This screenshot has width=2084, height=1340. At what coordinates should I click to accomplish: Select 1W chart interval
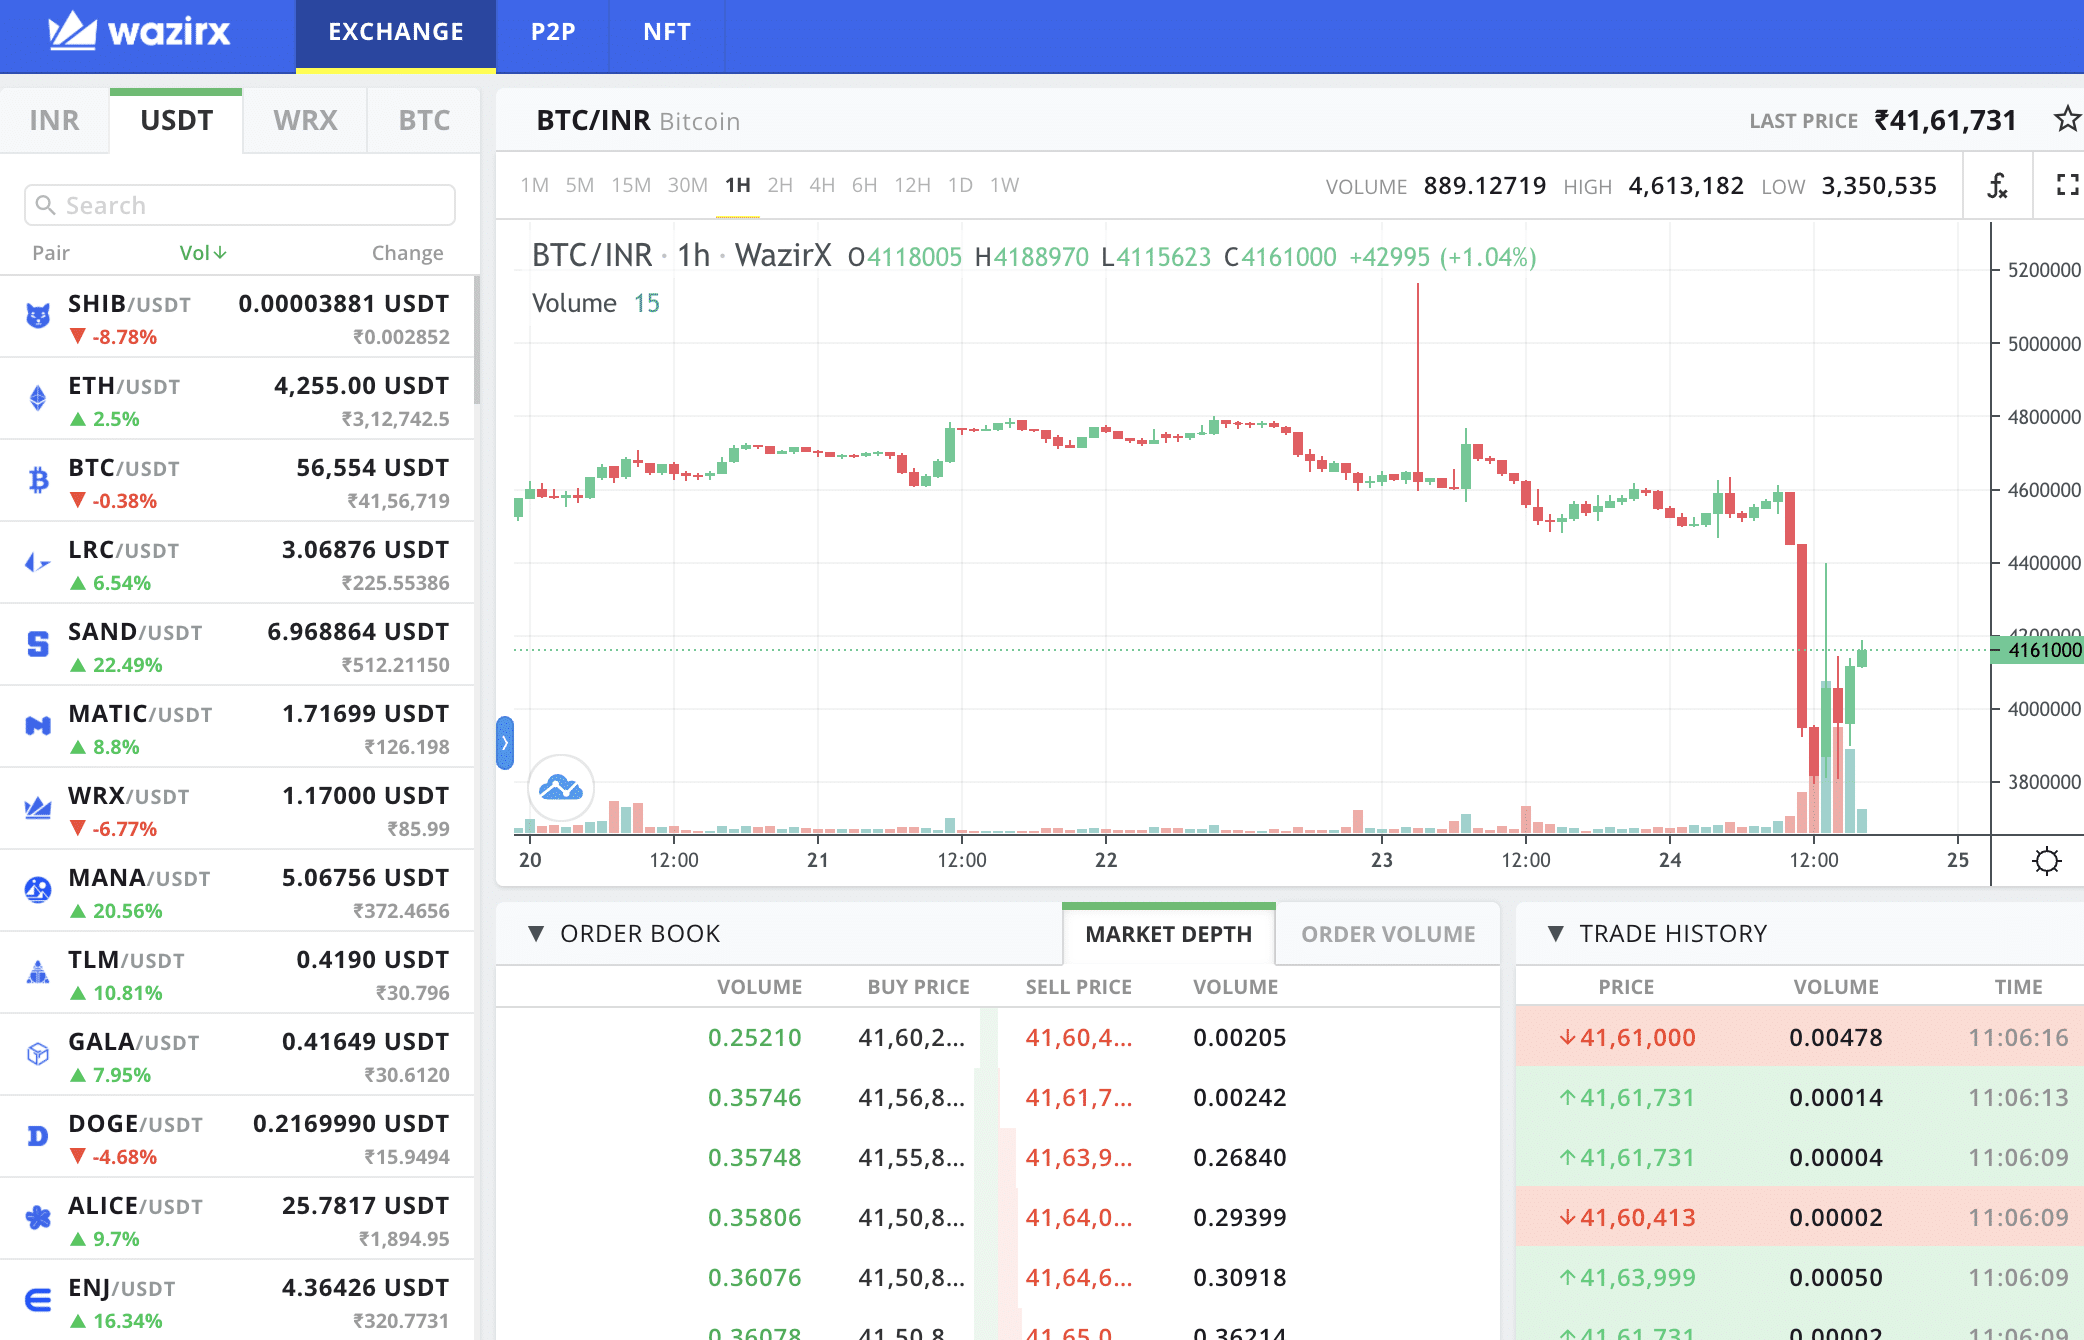click(x=1004, y=185)
